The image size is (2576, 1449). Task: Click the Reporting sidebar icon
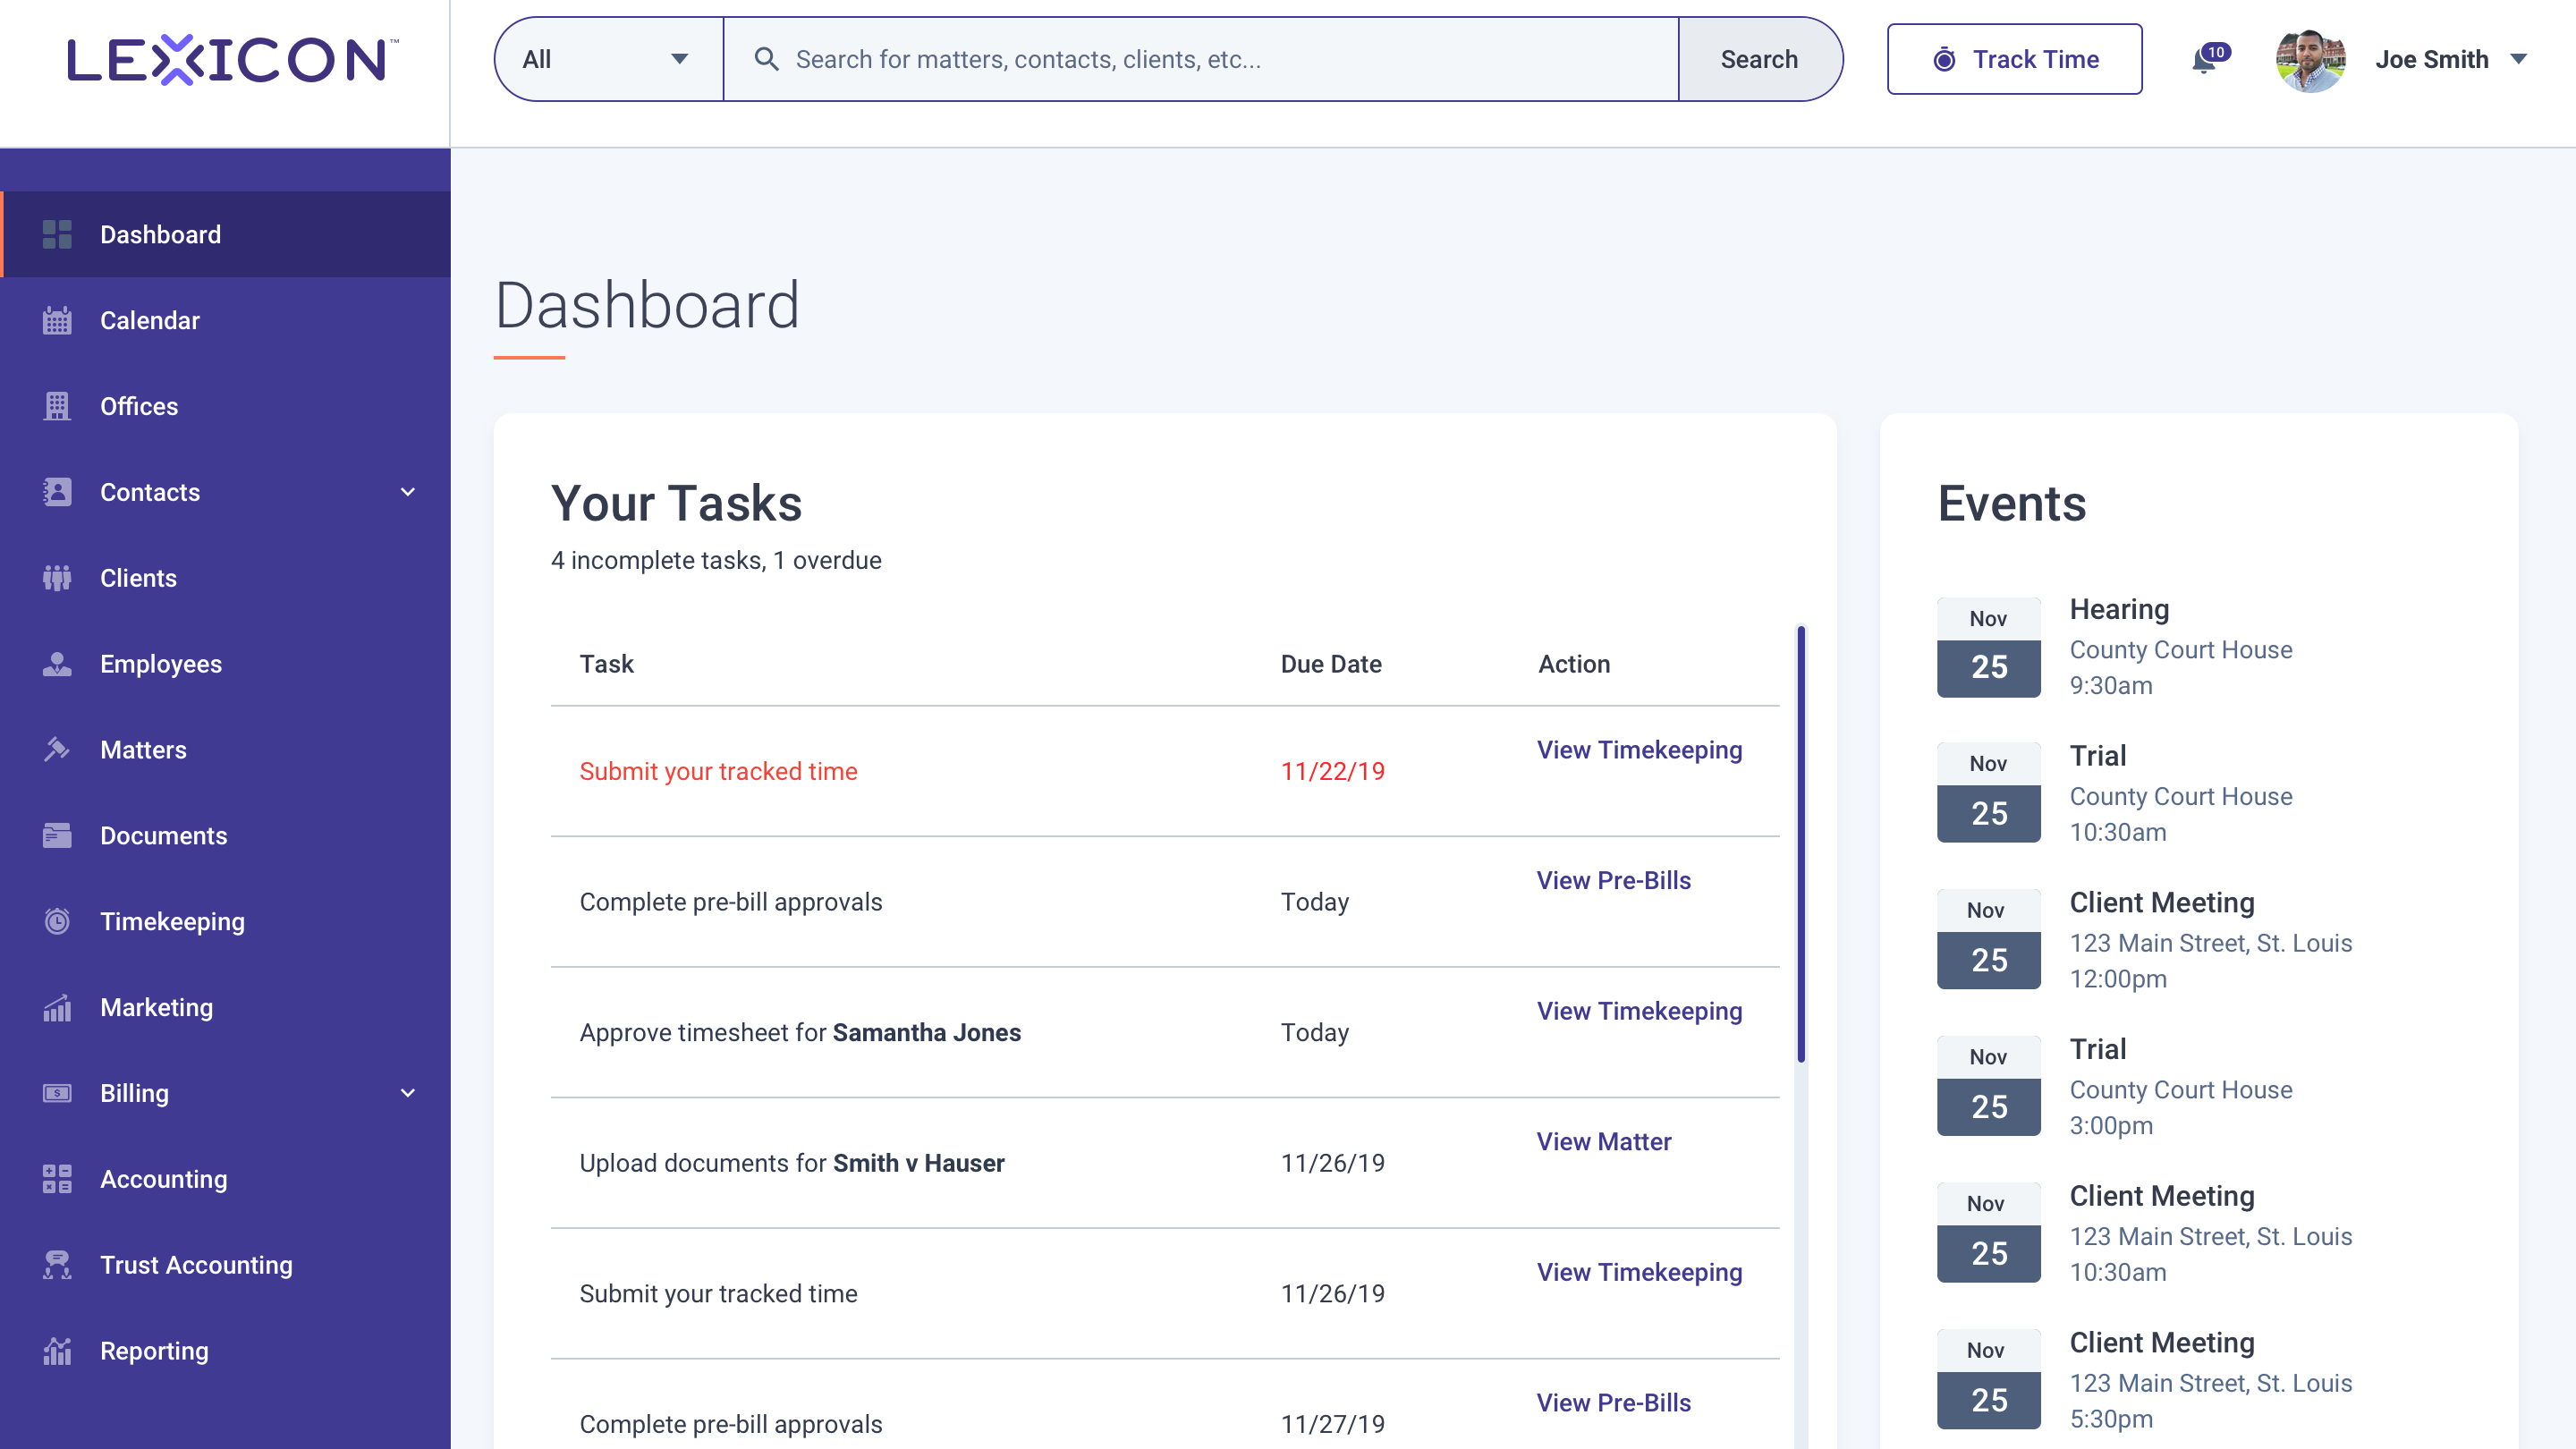[x=56, y=1350]
